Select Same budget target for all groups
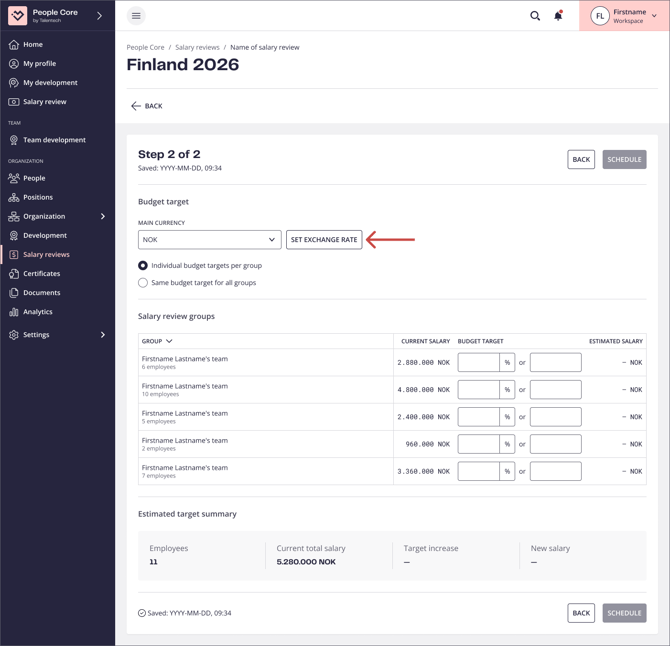The width and height of the screenshot is (670, 646). [x=143, y=283]
